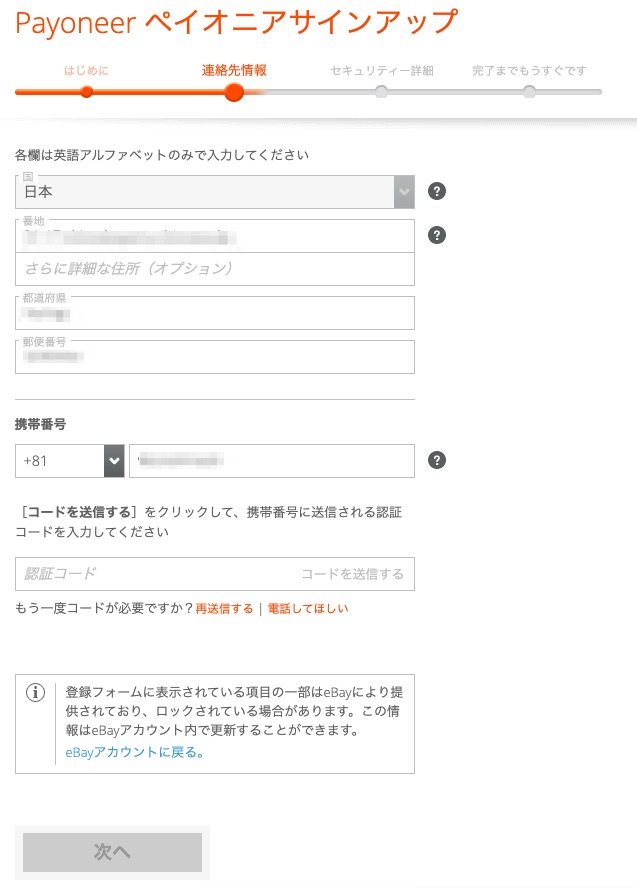The height and width of the screenshot is (888, 637).
Task: Click the 次へ button
Action: pyautogui.click(x=112, y=852)
